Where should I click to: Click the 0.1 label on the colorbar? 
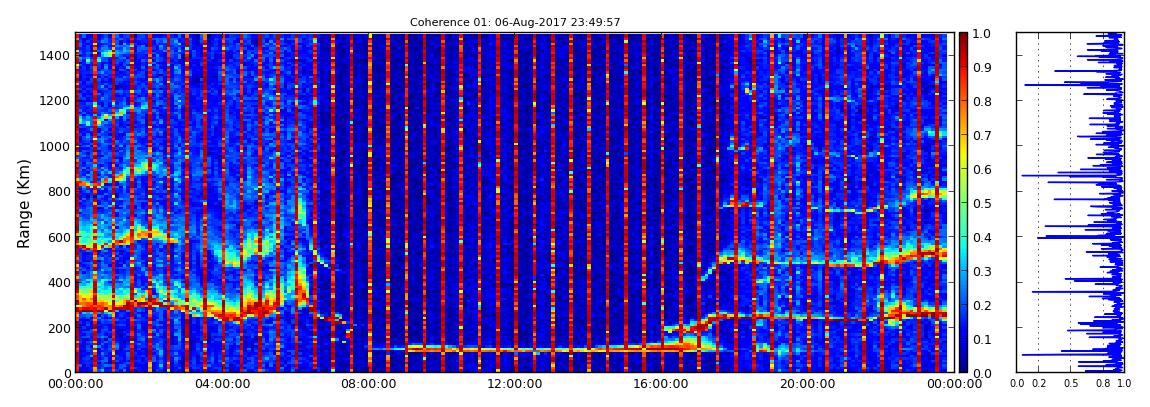point(982,339)
